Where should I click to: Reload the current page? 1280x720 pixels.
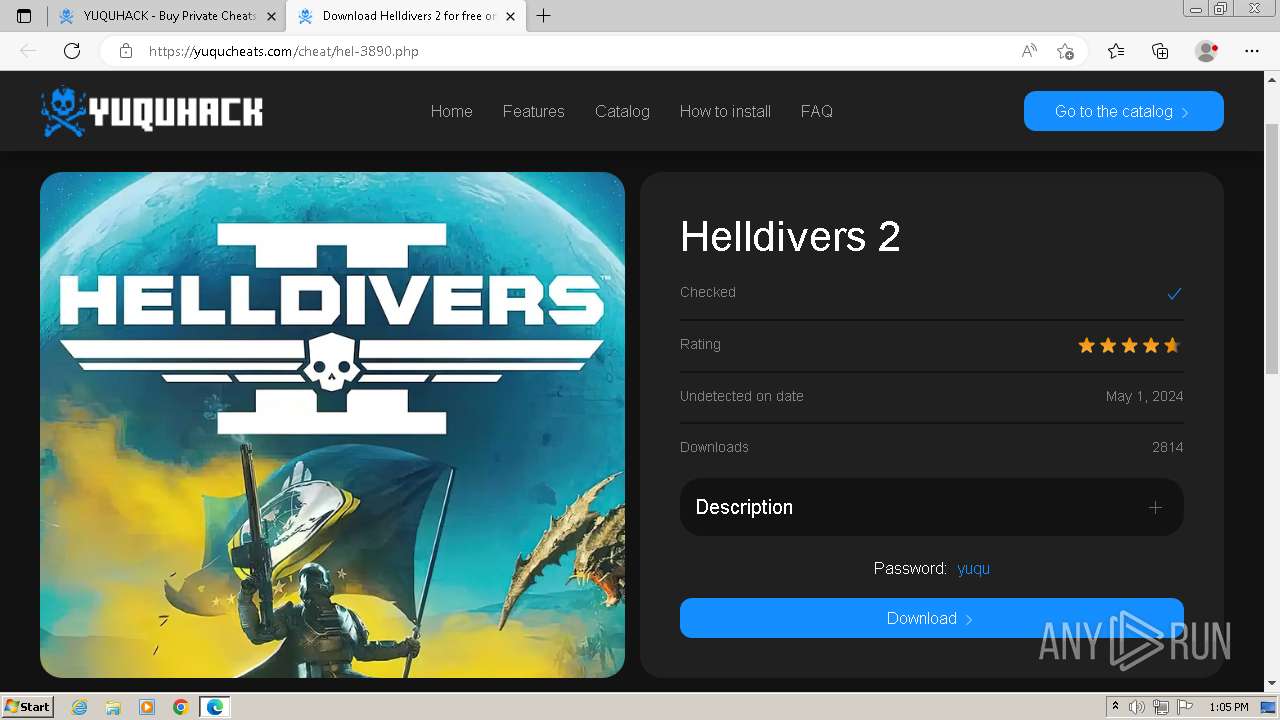pos(72,51)
